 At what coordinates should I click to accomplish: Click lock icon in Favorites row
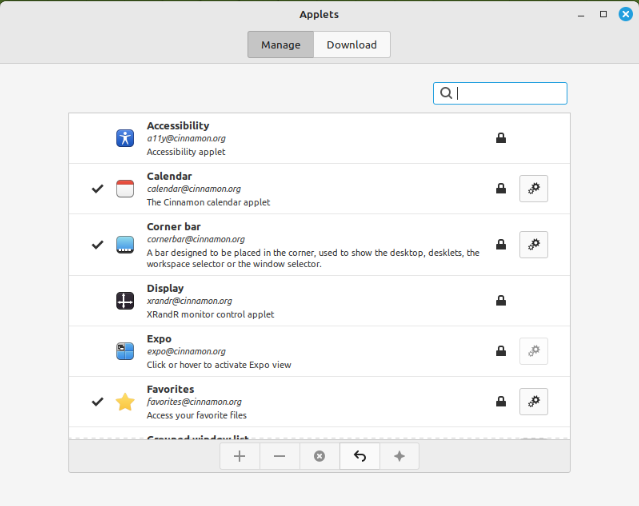[x=501, y=402]
